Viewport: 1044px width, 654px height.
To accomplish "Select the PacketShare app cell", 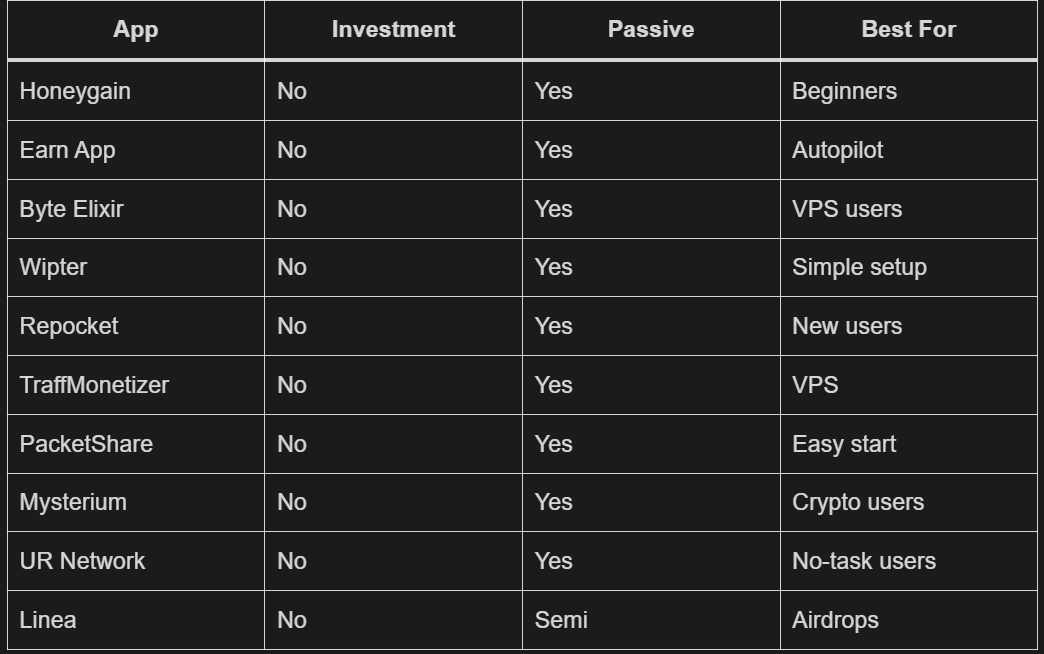I will point(86,444).
